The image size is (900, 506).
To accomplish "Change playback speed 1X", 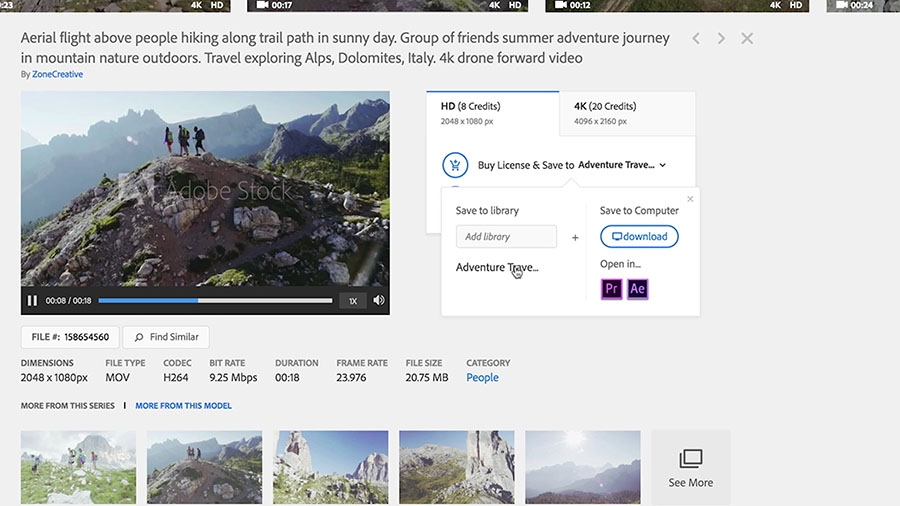I will pos(352,301).
